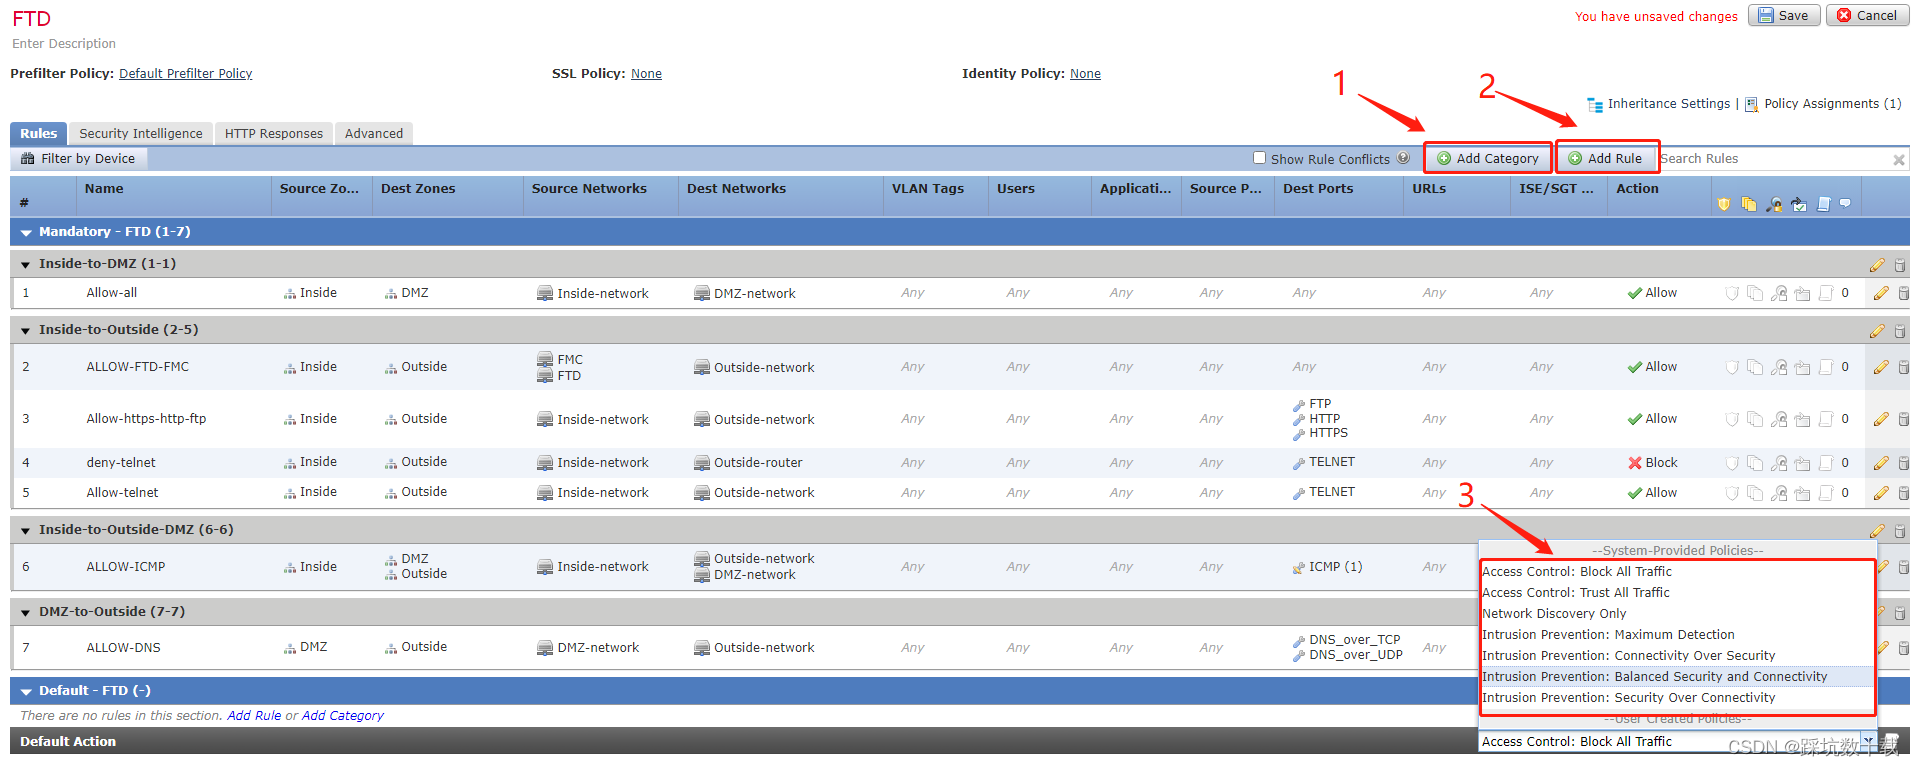Open Inheritance Settings icon link
Screen dimensions: 1914x766
pyautogui.click(x=1595, y=104)
